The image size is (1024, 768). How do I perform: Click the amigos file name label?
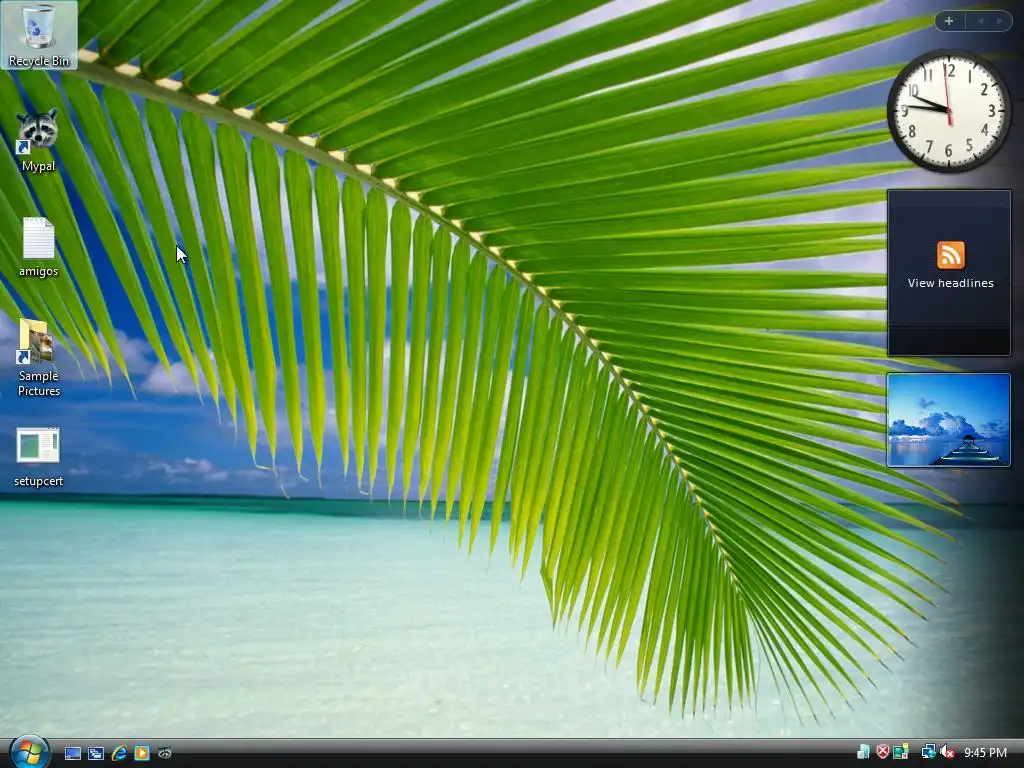click(39, 271)
